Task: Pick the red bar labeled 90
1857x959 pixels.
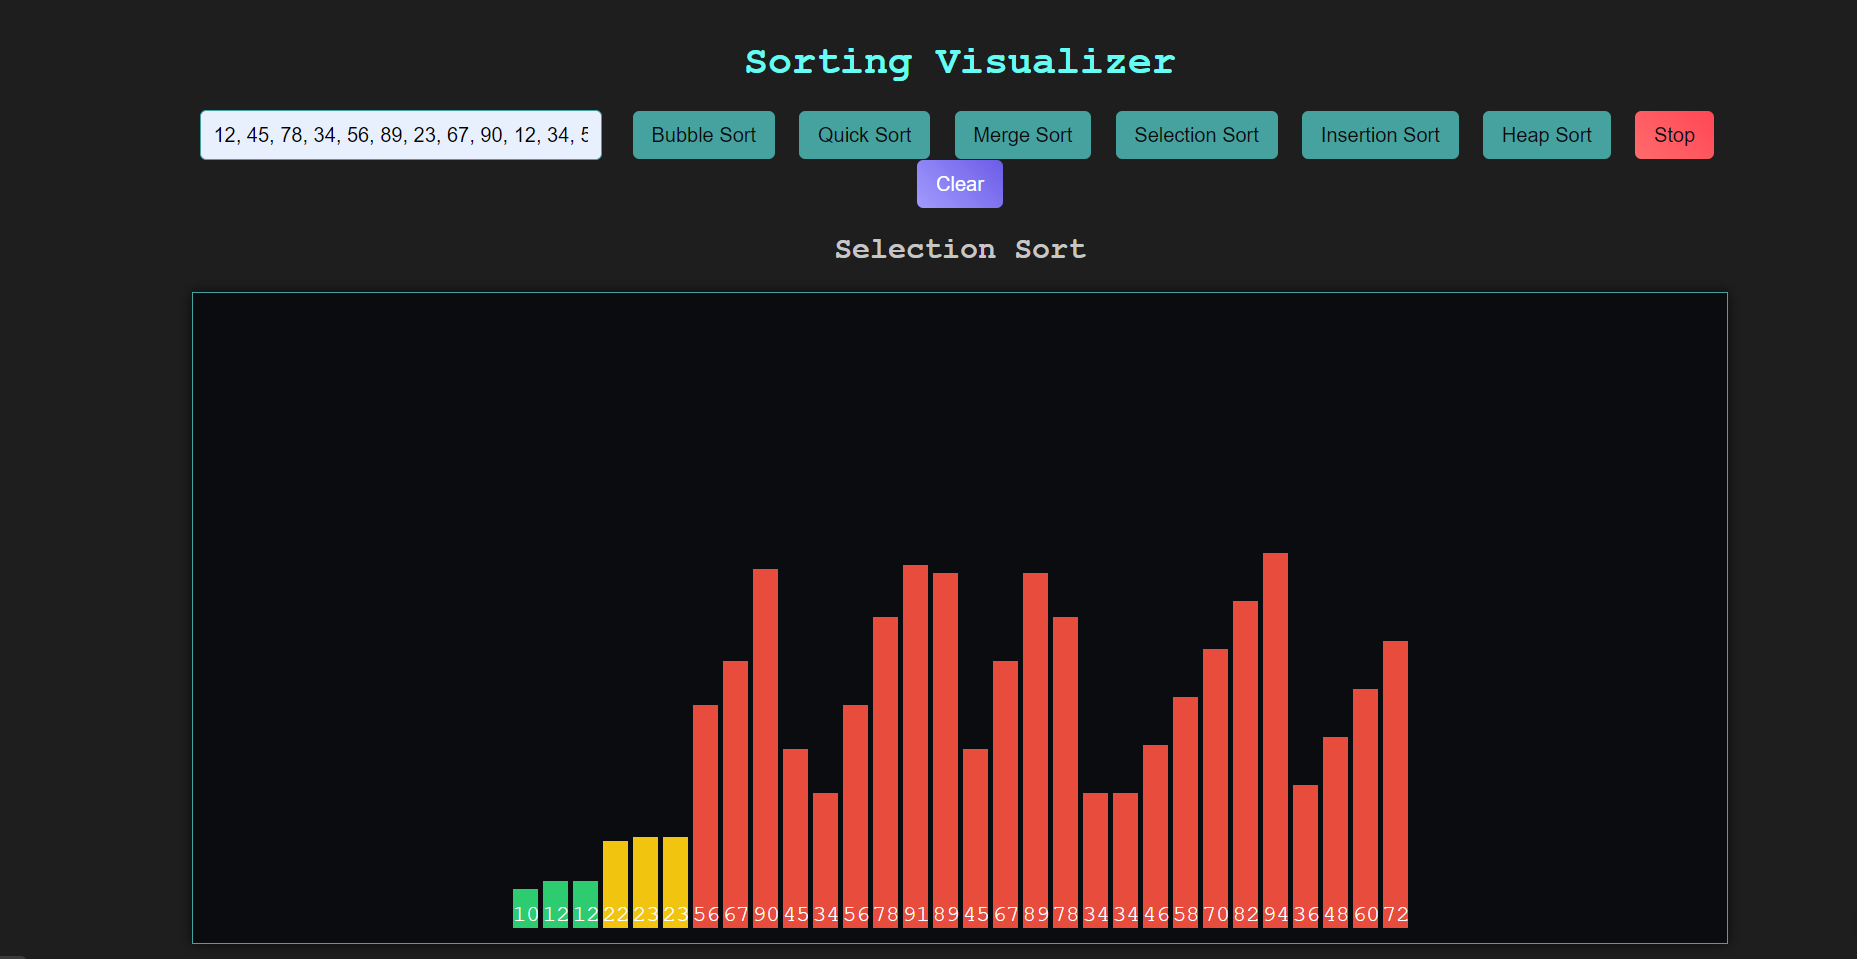Action: 765,748
